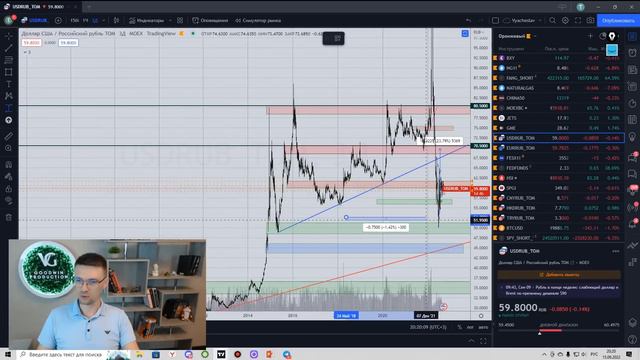The height and width of the screenshot is (360, 640).
Task: Open TradingView app in Windows taskbar
Action: (x=221, y=354)
